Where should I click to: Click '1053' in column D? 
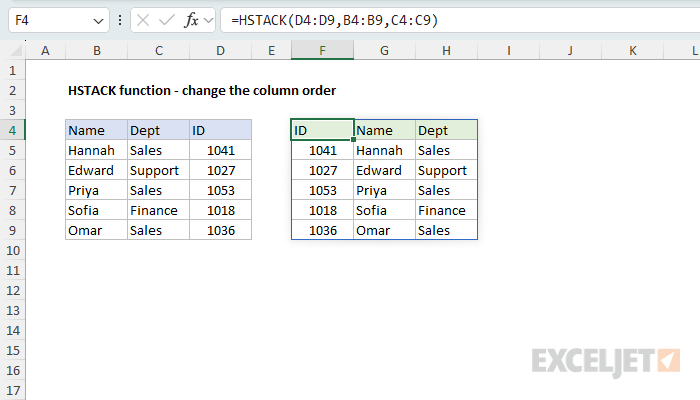(221, 191)
